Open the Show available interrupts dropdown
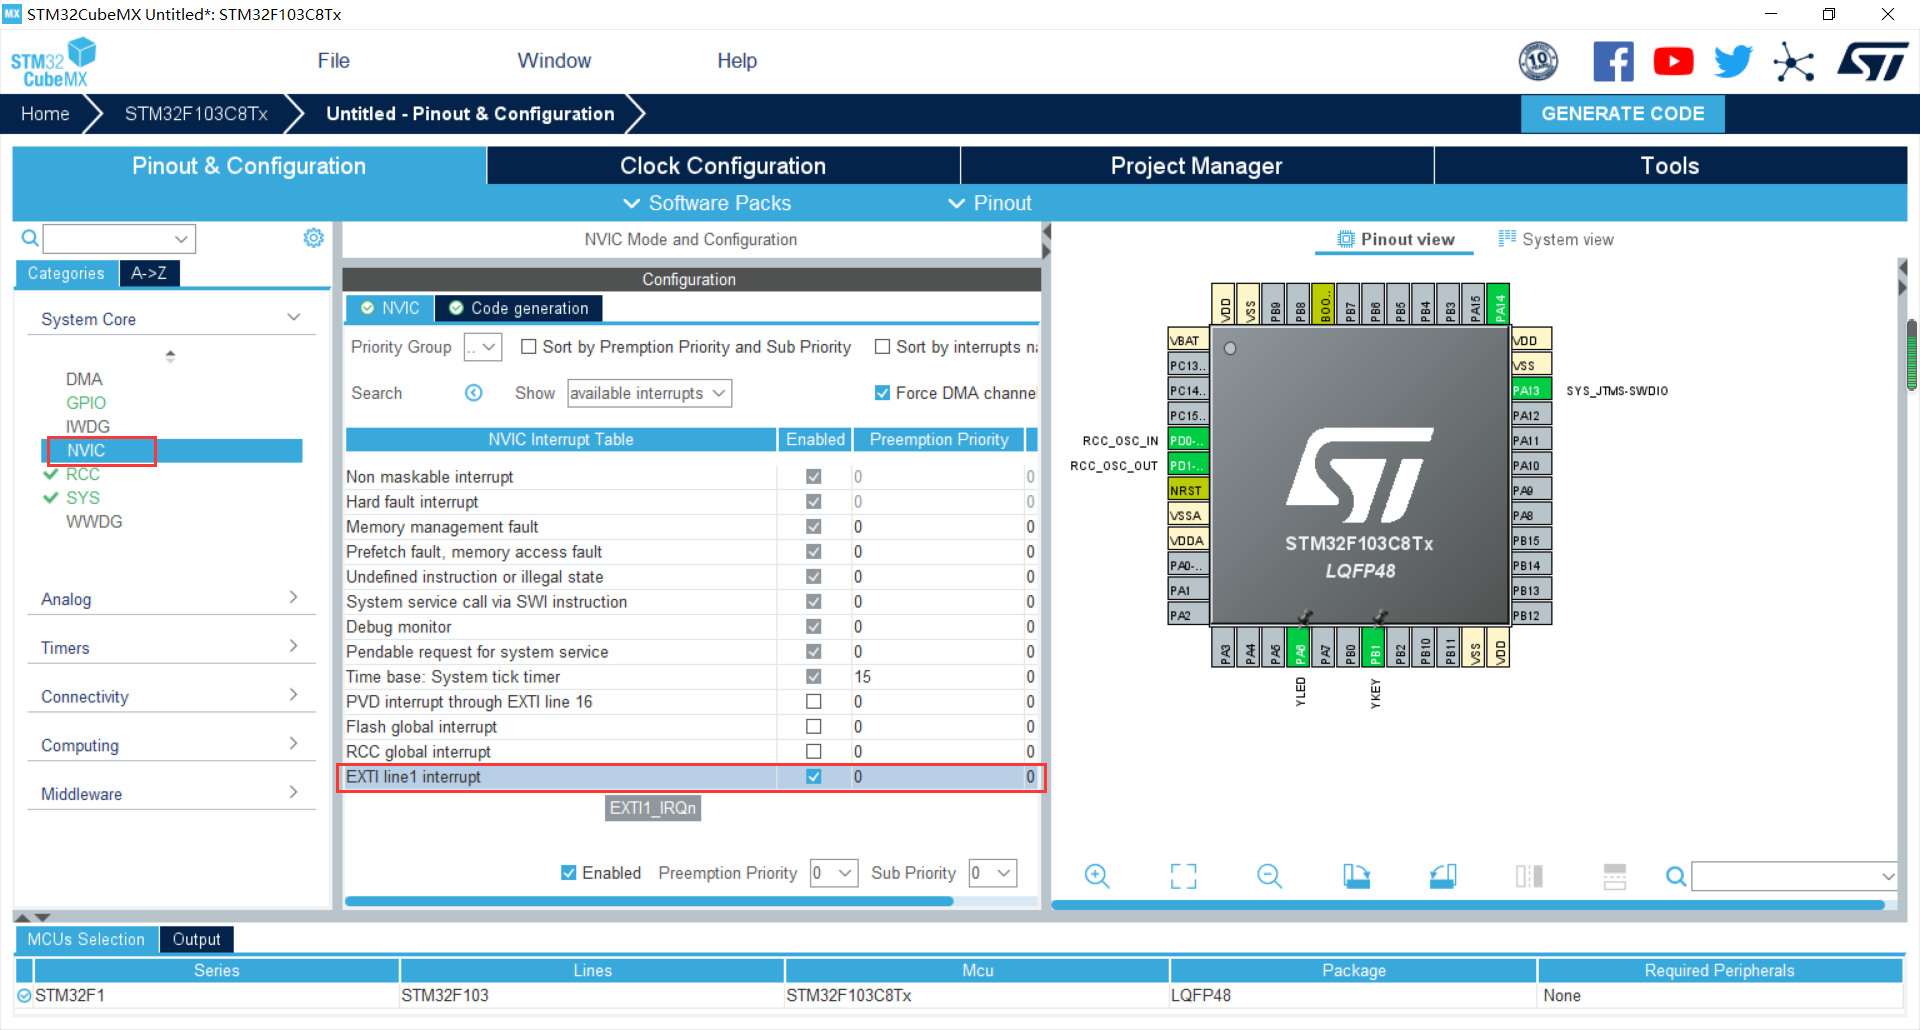The image size is (1920, 1030). (649, 393)
